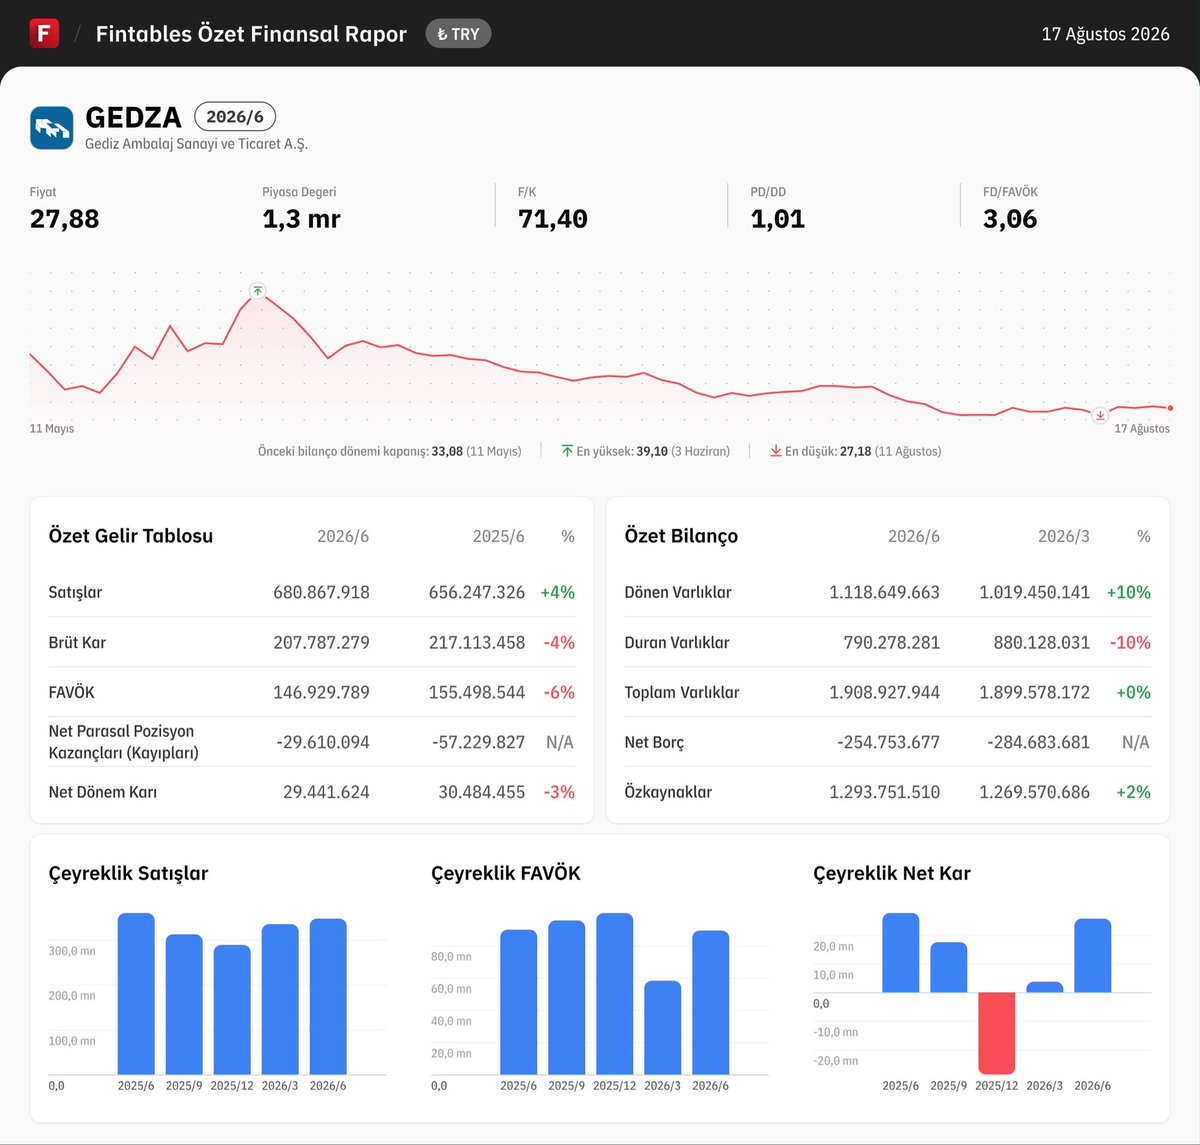Click the 11 Mayıs chart start label
1200x1145 pixels.
(x=52, y=429)
